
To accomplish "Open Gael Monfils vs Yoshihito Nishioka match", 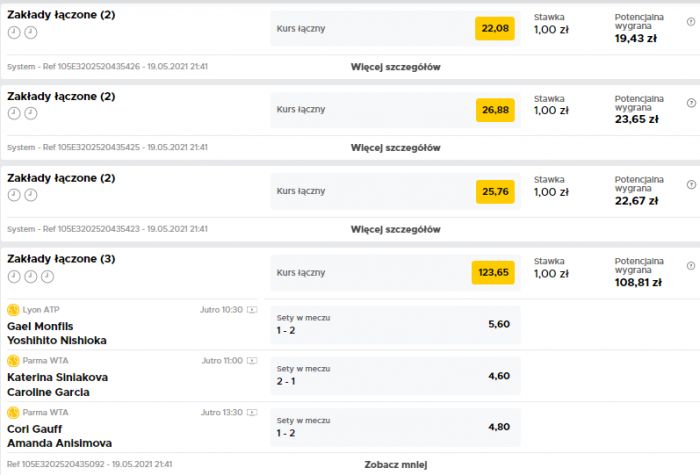I will (x=57, y=333).
